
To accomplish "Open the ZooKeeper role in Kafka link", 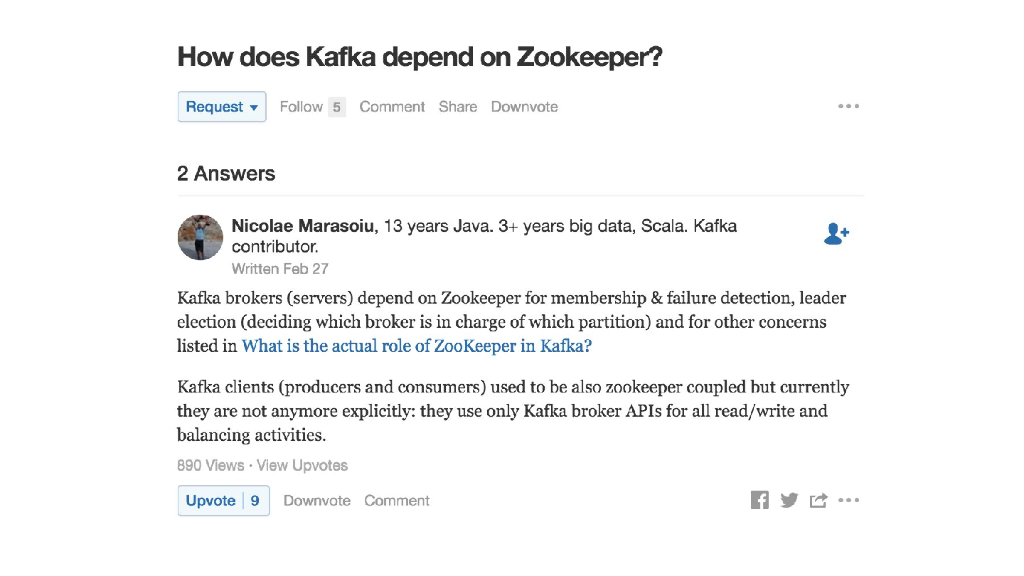I will click(417, 346).
